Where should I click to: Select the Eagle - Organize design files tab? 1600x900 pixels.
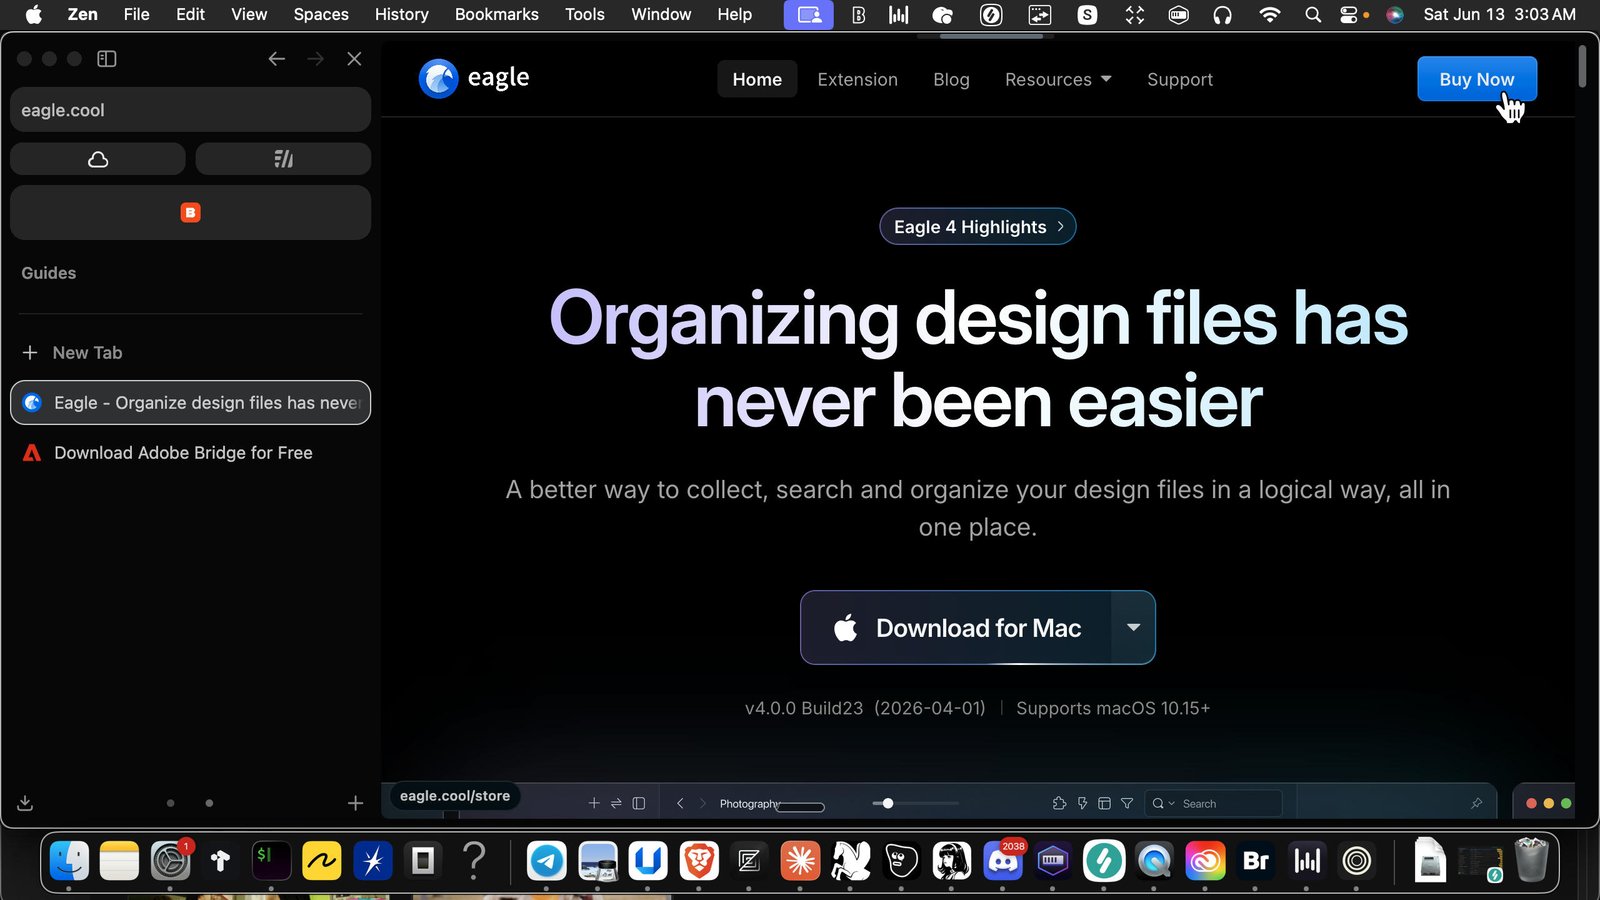coord(190,402)
